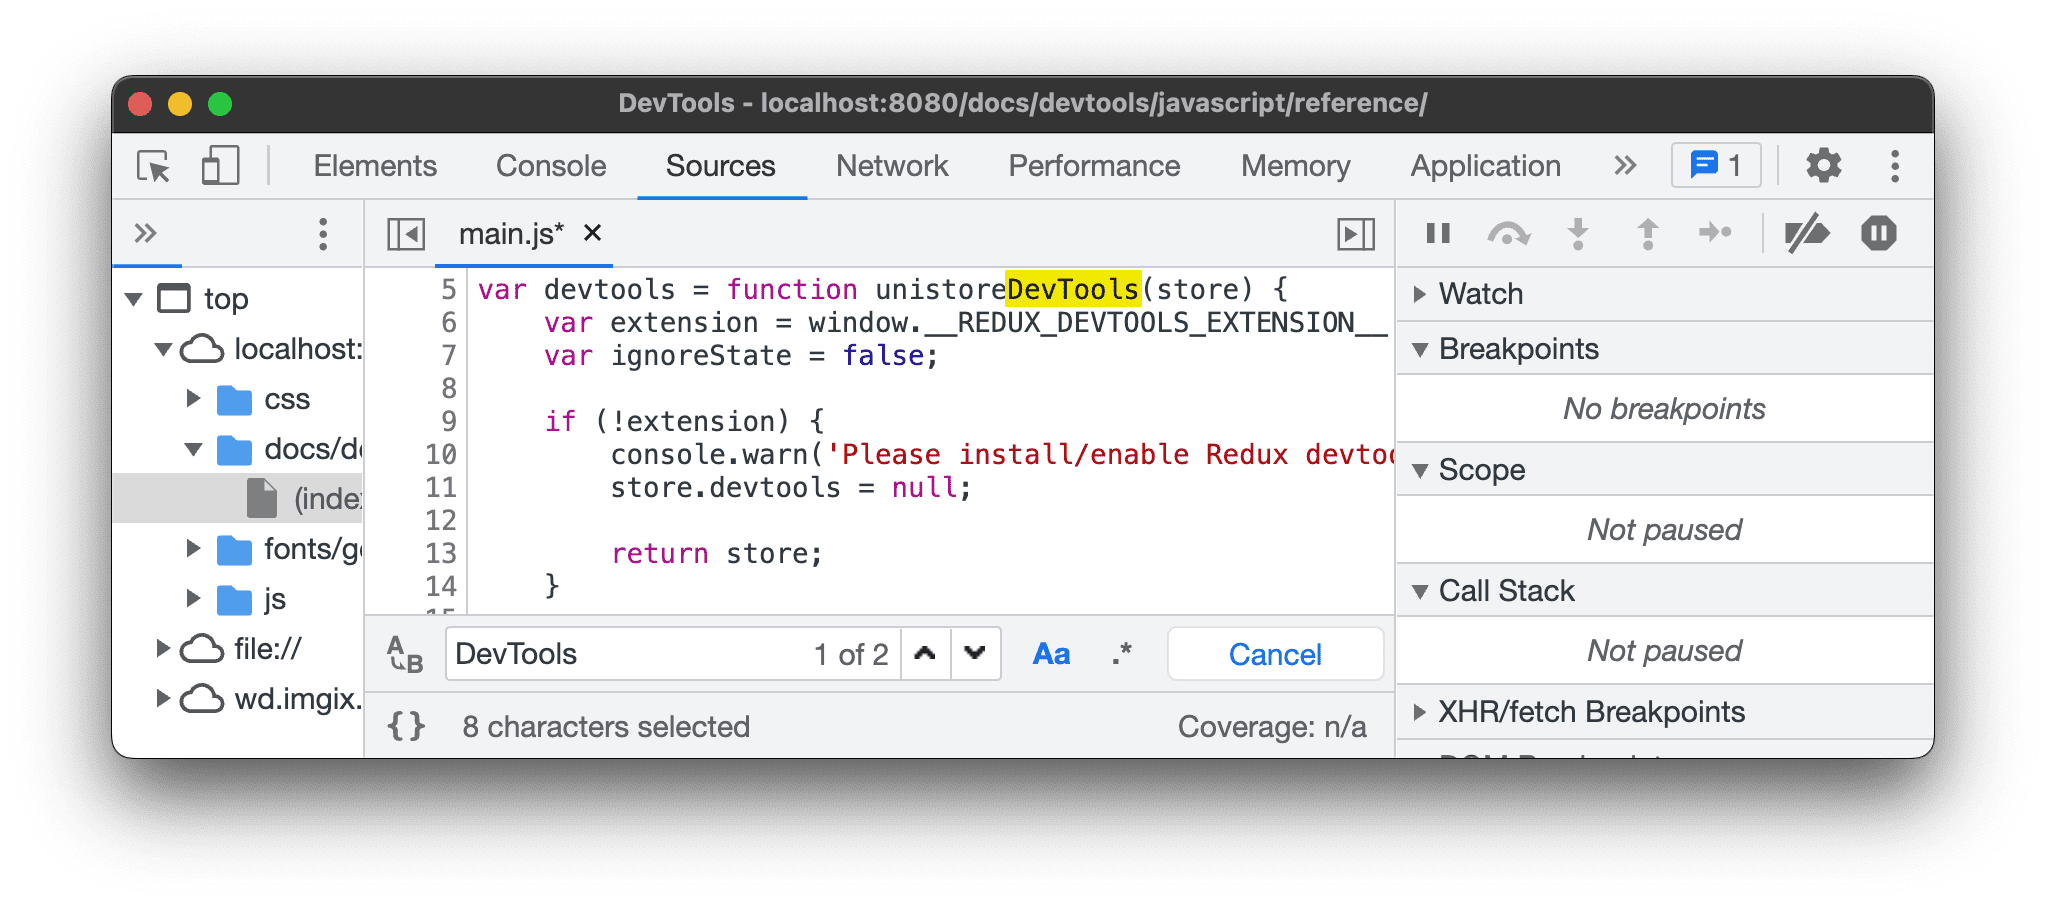Expand the css folder
2046x906 pixels.
194,399
